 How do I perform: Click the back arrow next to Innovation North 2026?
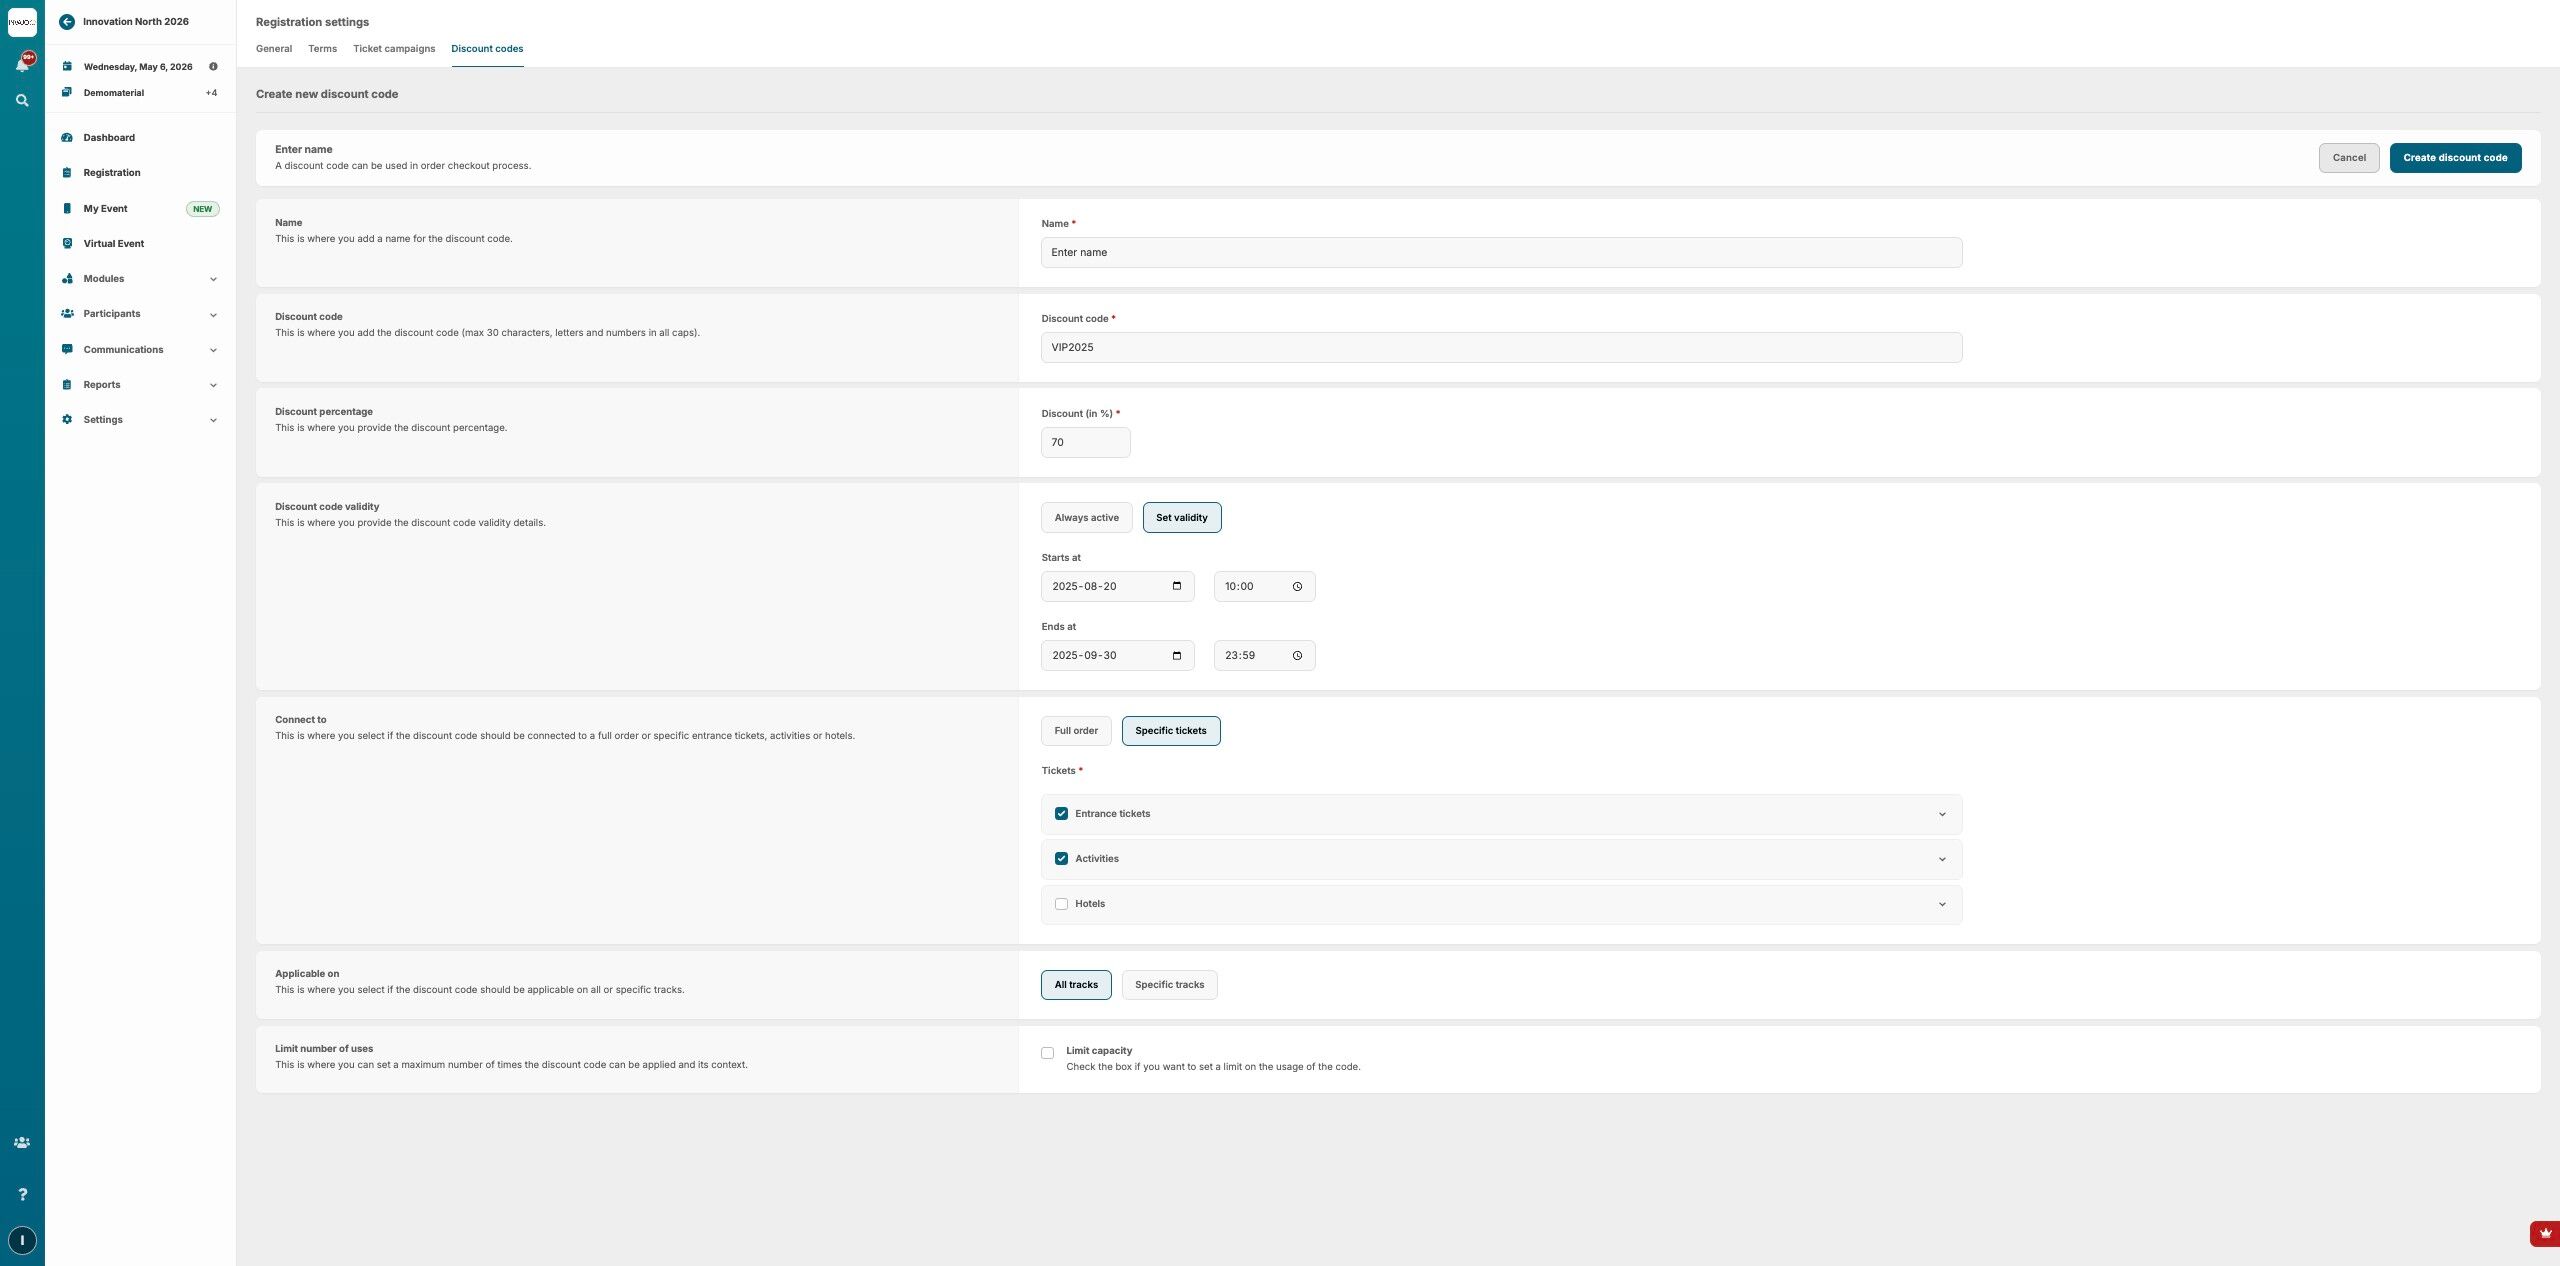click(x=67, y=21)
